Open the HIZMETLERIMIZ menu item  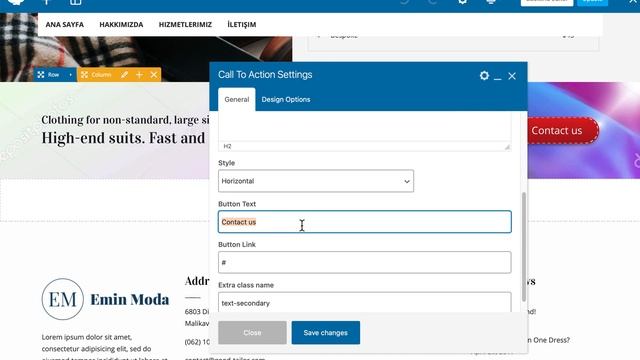pyautogui.click(x=185, y=24)
